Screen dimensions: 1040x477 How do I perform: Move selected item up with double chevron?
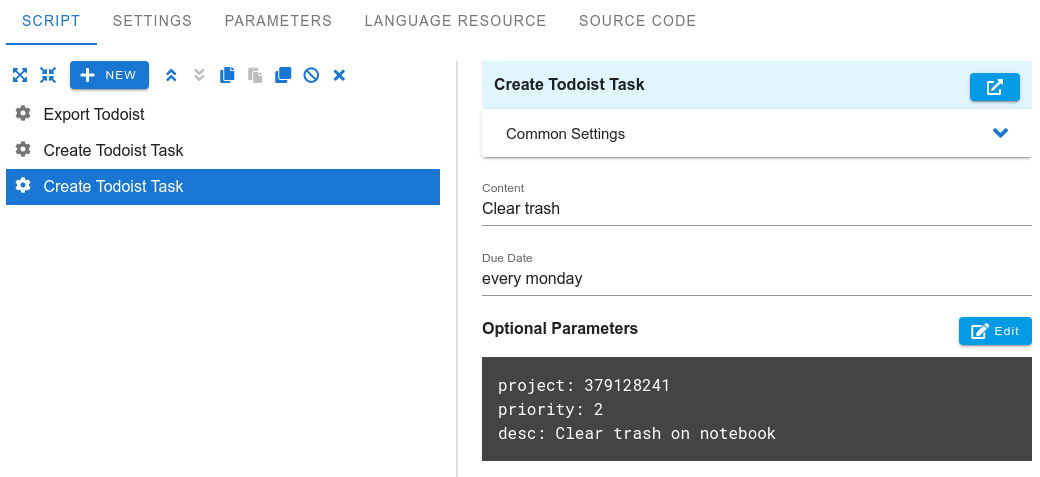[171, 75]
